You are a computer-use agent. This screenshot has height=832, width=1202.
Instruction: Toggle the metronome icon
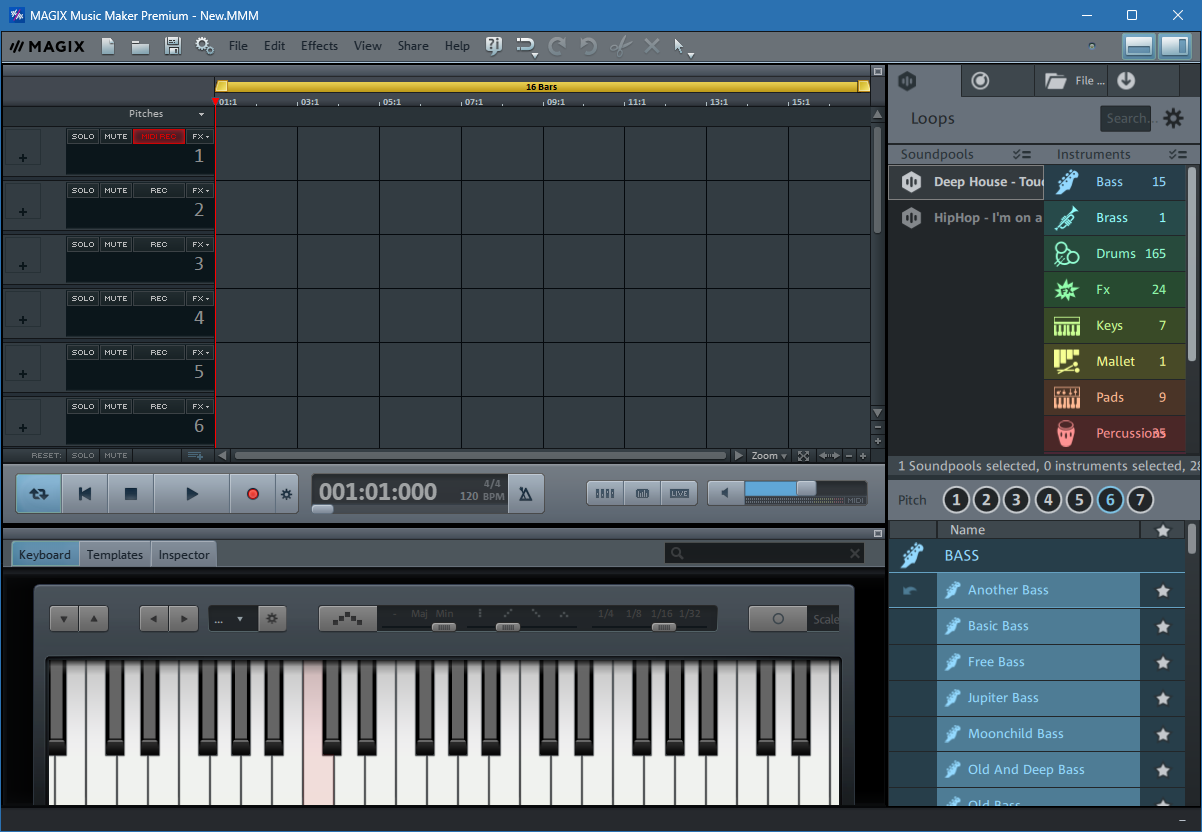(x=526, y=494)
